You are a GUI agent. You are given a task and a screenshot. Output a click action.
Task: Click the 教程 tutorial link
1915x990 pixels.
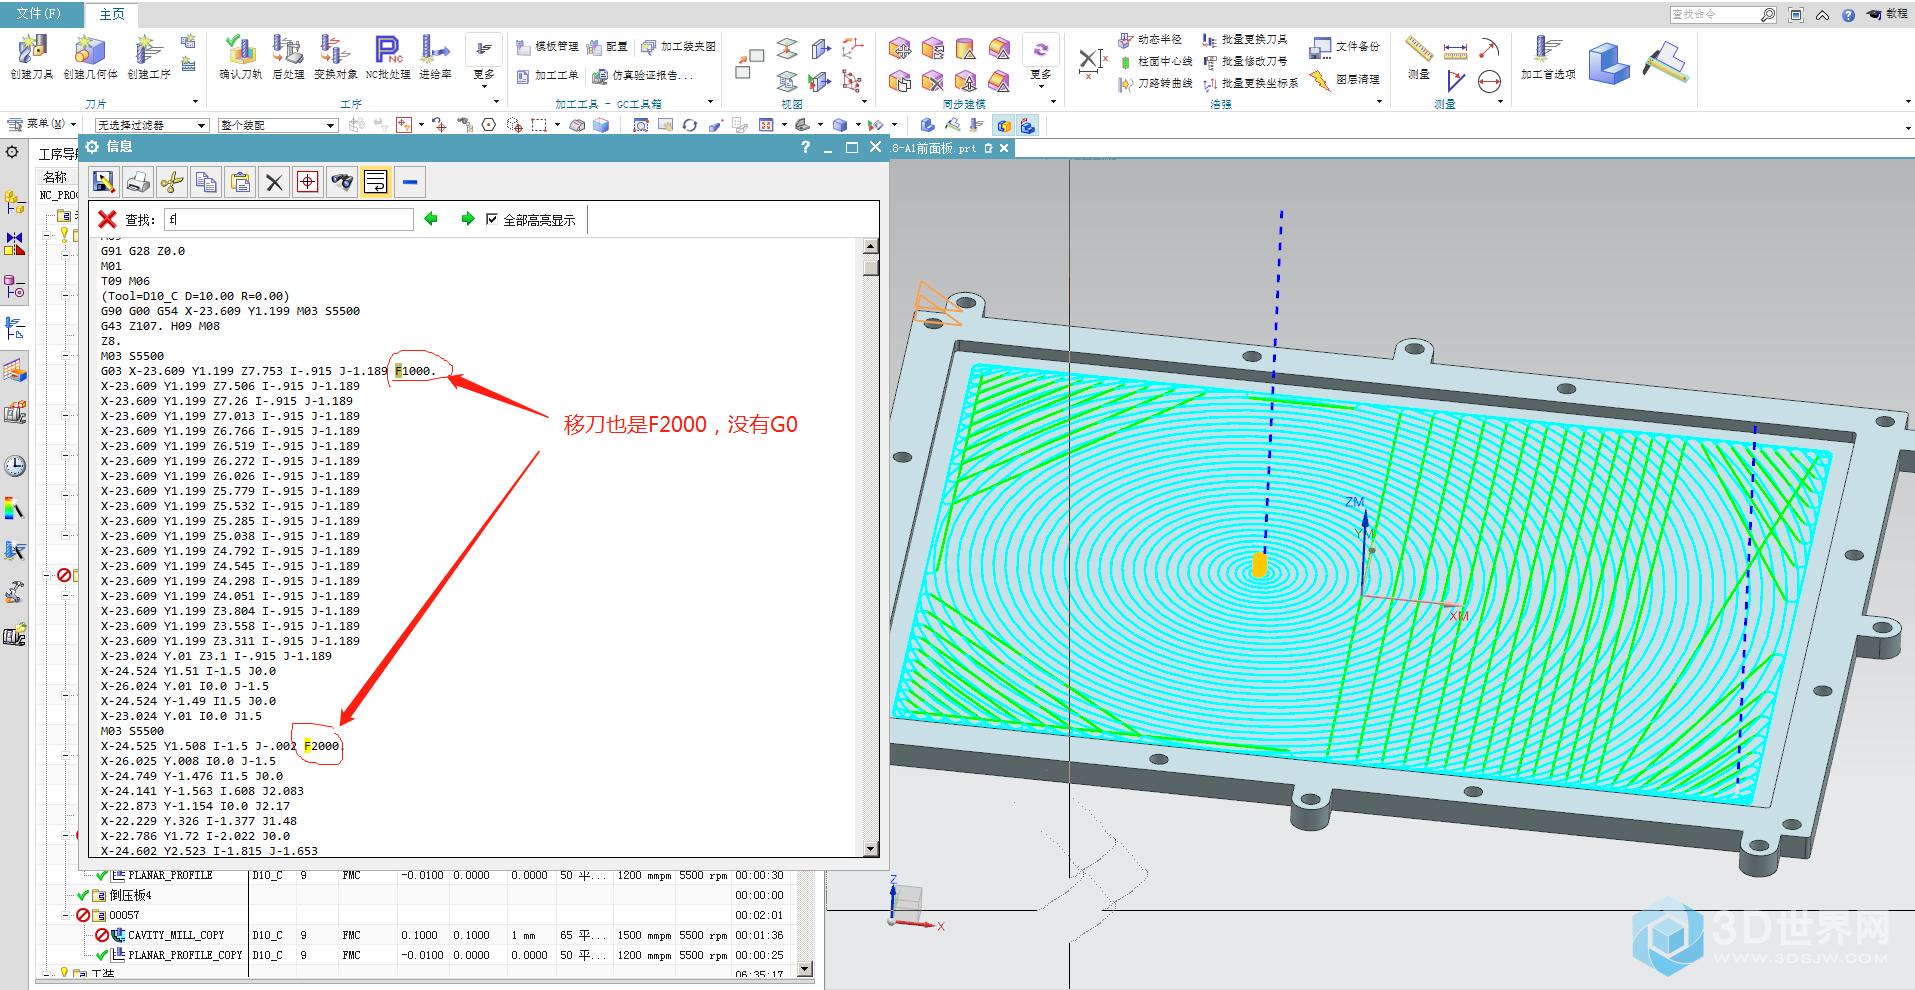coord(1887,14)
